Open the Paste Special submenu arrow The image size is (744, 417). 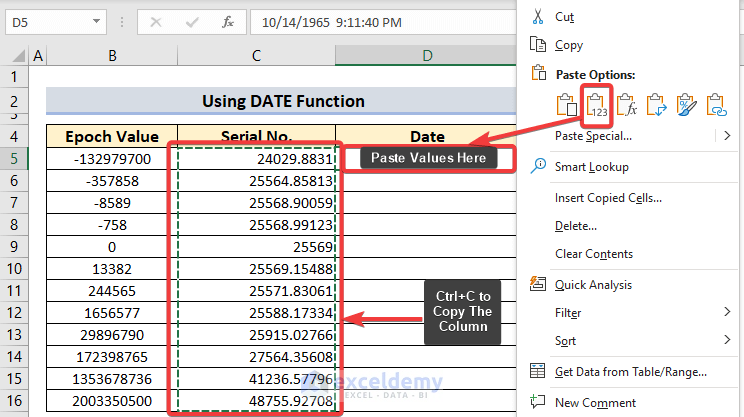pyautogui.click(x=725, y=136)
